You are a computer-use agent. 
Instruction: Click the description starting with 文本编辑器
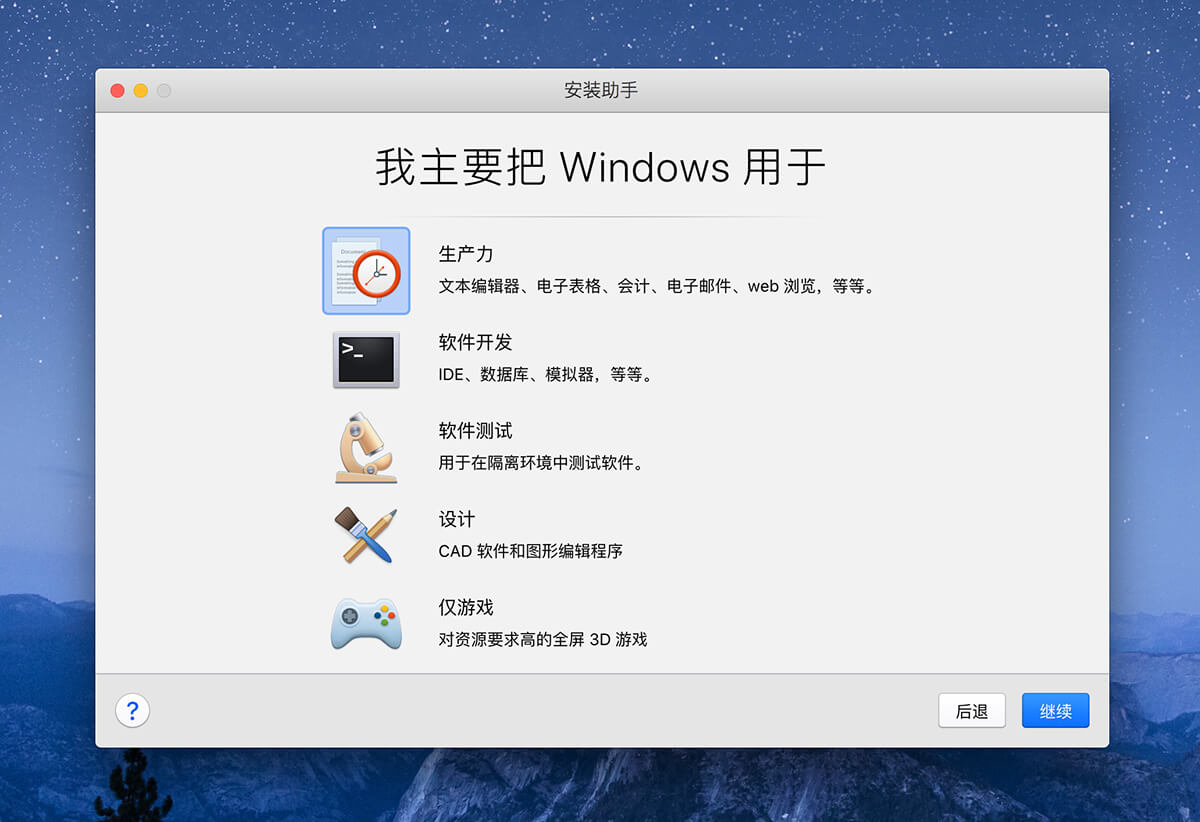tap(657, 287)
